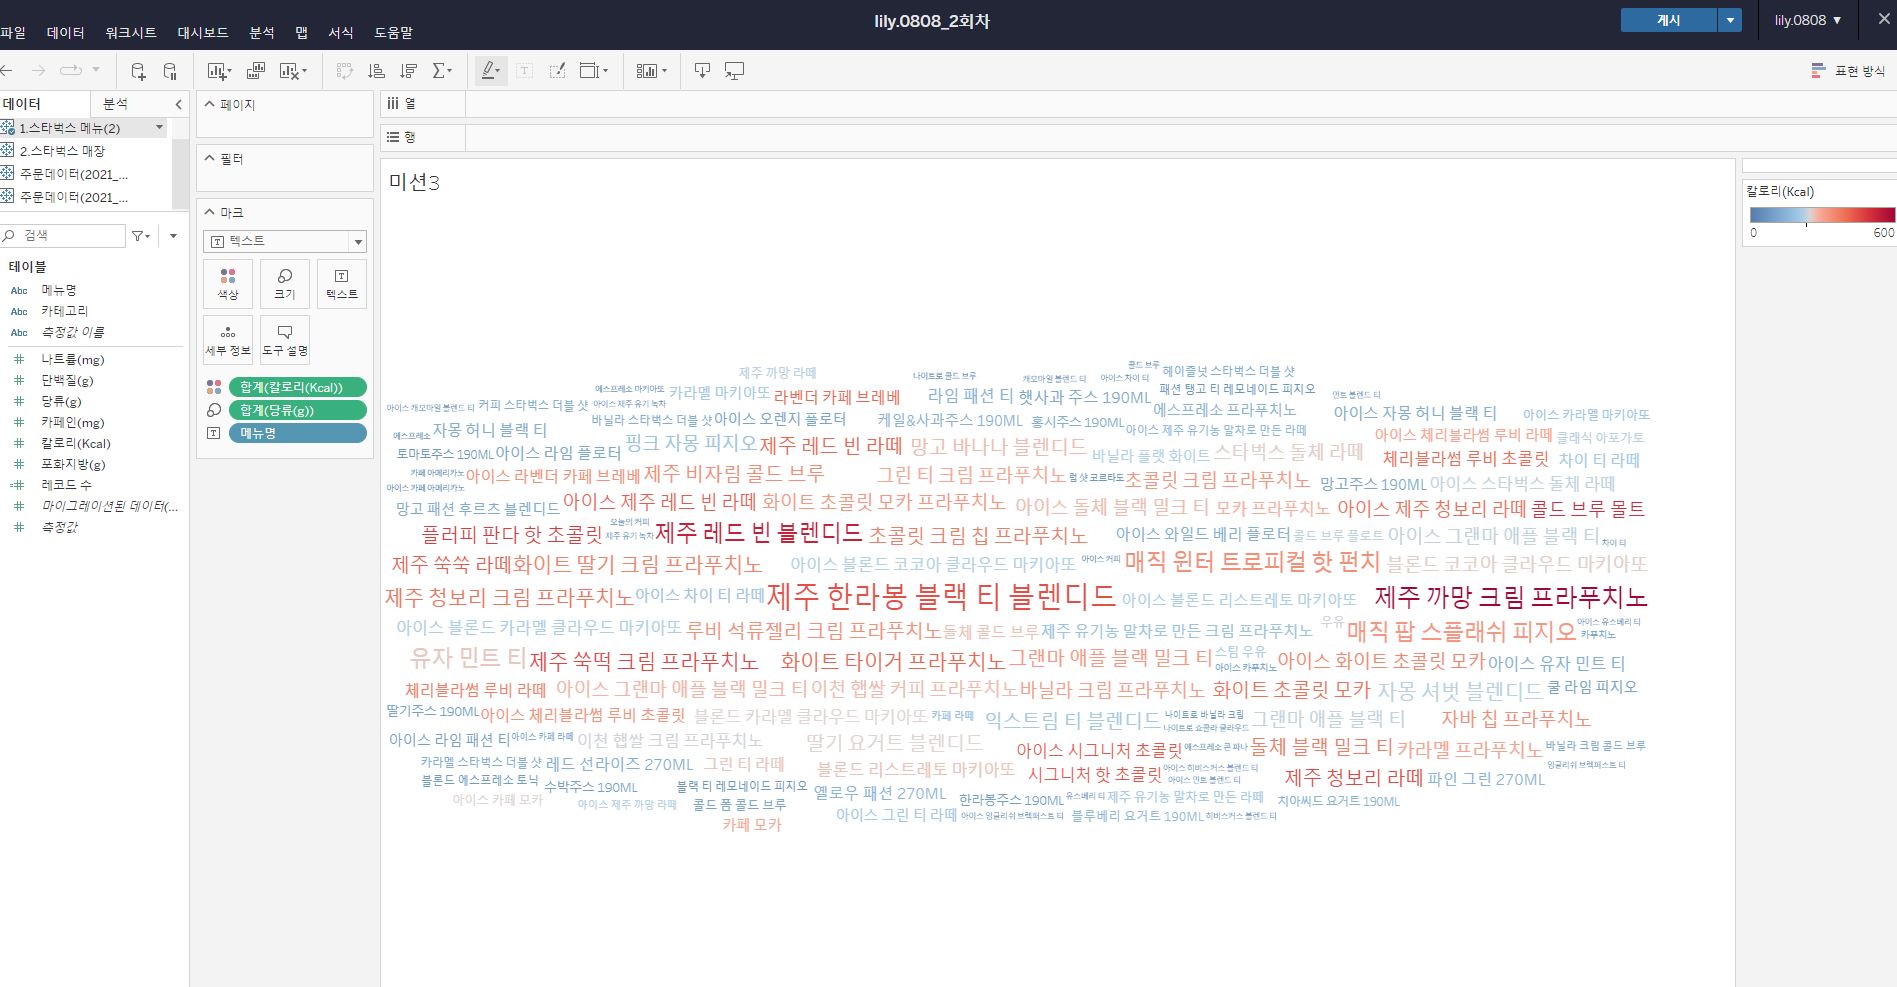Open the 서식 menu
The height and width of the screenshot is (987, 1897).
(341, 32)
